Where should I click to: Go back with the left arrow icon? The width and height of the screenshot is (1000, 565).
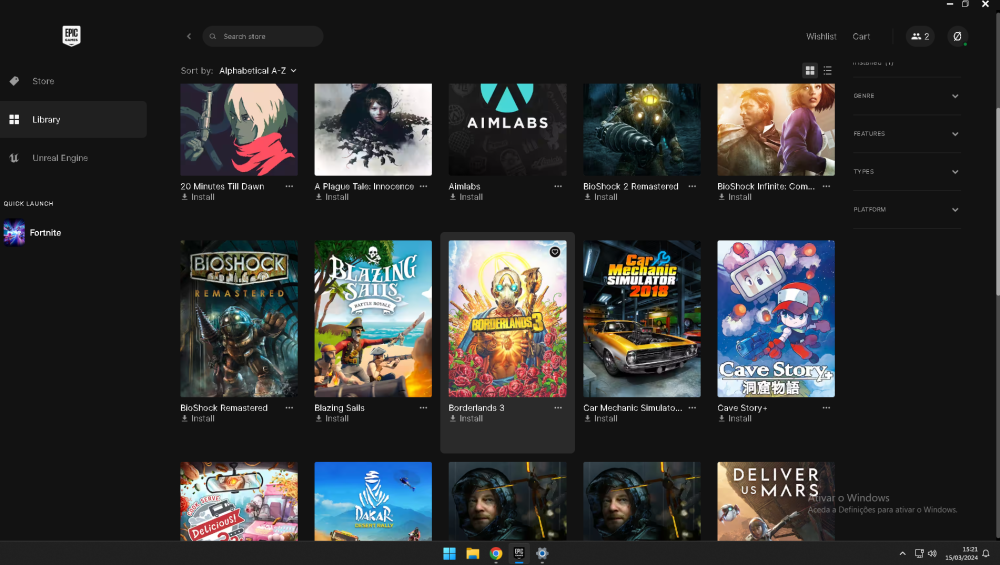(x=189, y=36)
